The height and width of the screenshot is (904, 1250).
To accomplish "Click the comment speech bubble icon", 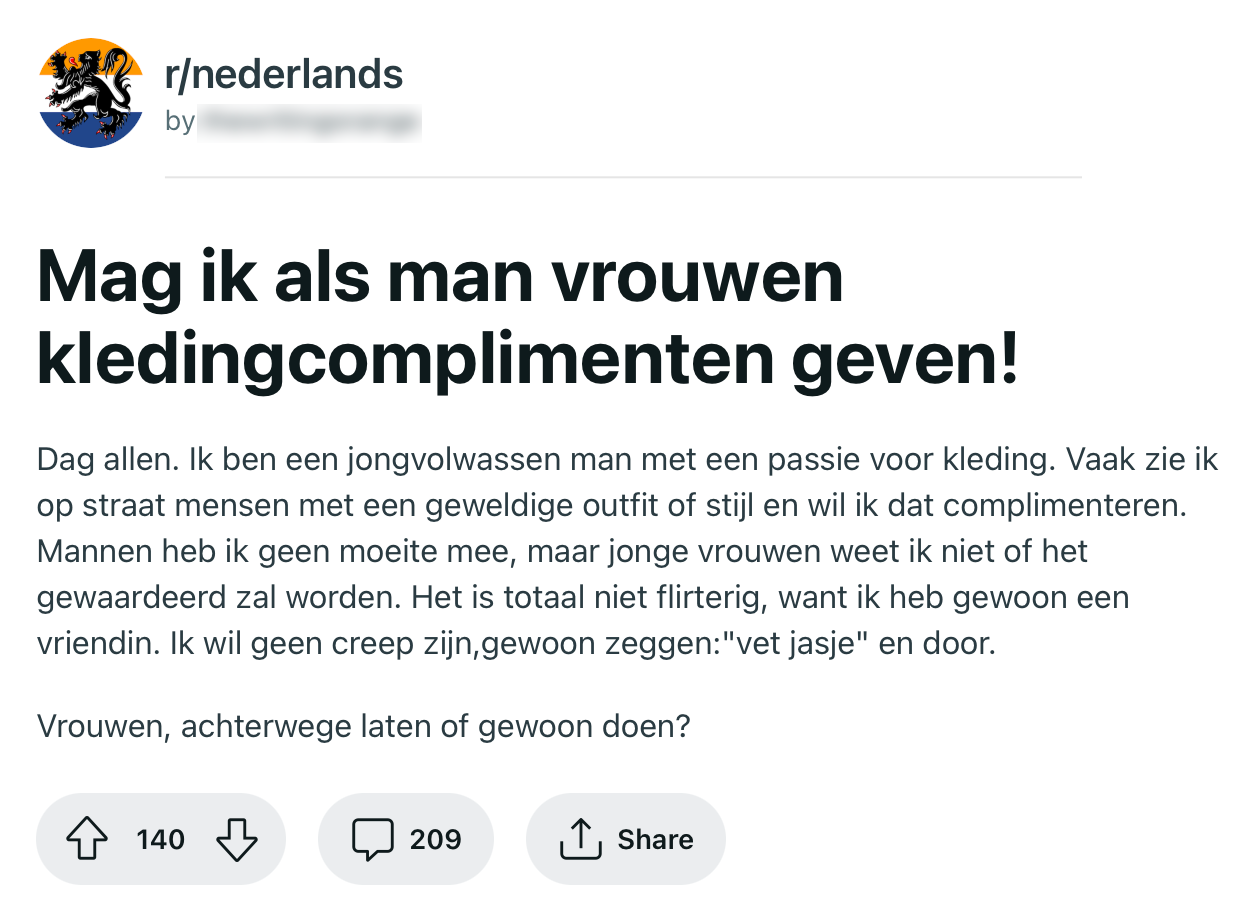I will (x=372, y=839).
